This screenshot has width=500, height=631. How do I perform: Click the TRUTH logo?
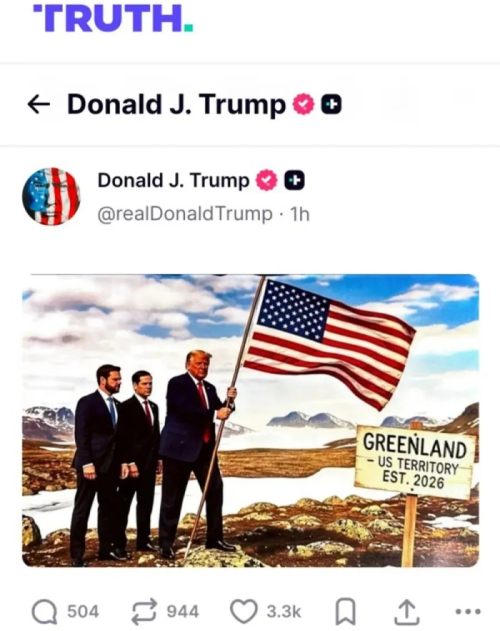pyautogui.click(x=113, y=18)
